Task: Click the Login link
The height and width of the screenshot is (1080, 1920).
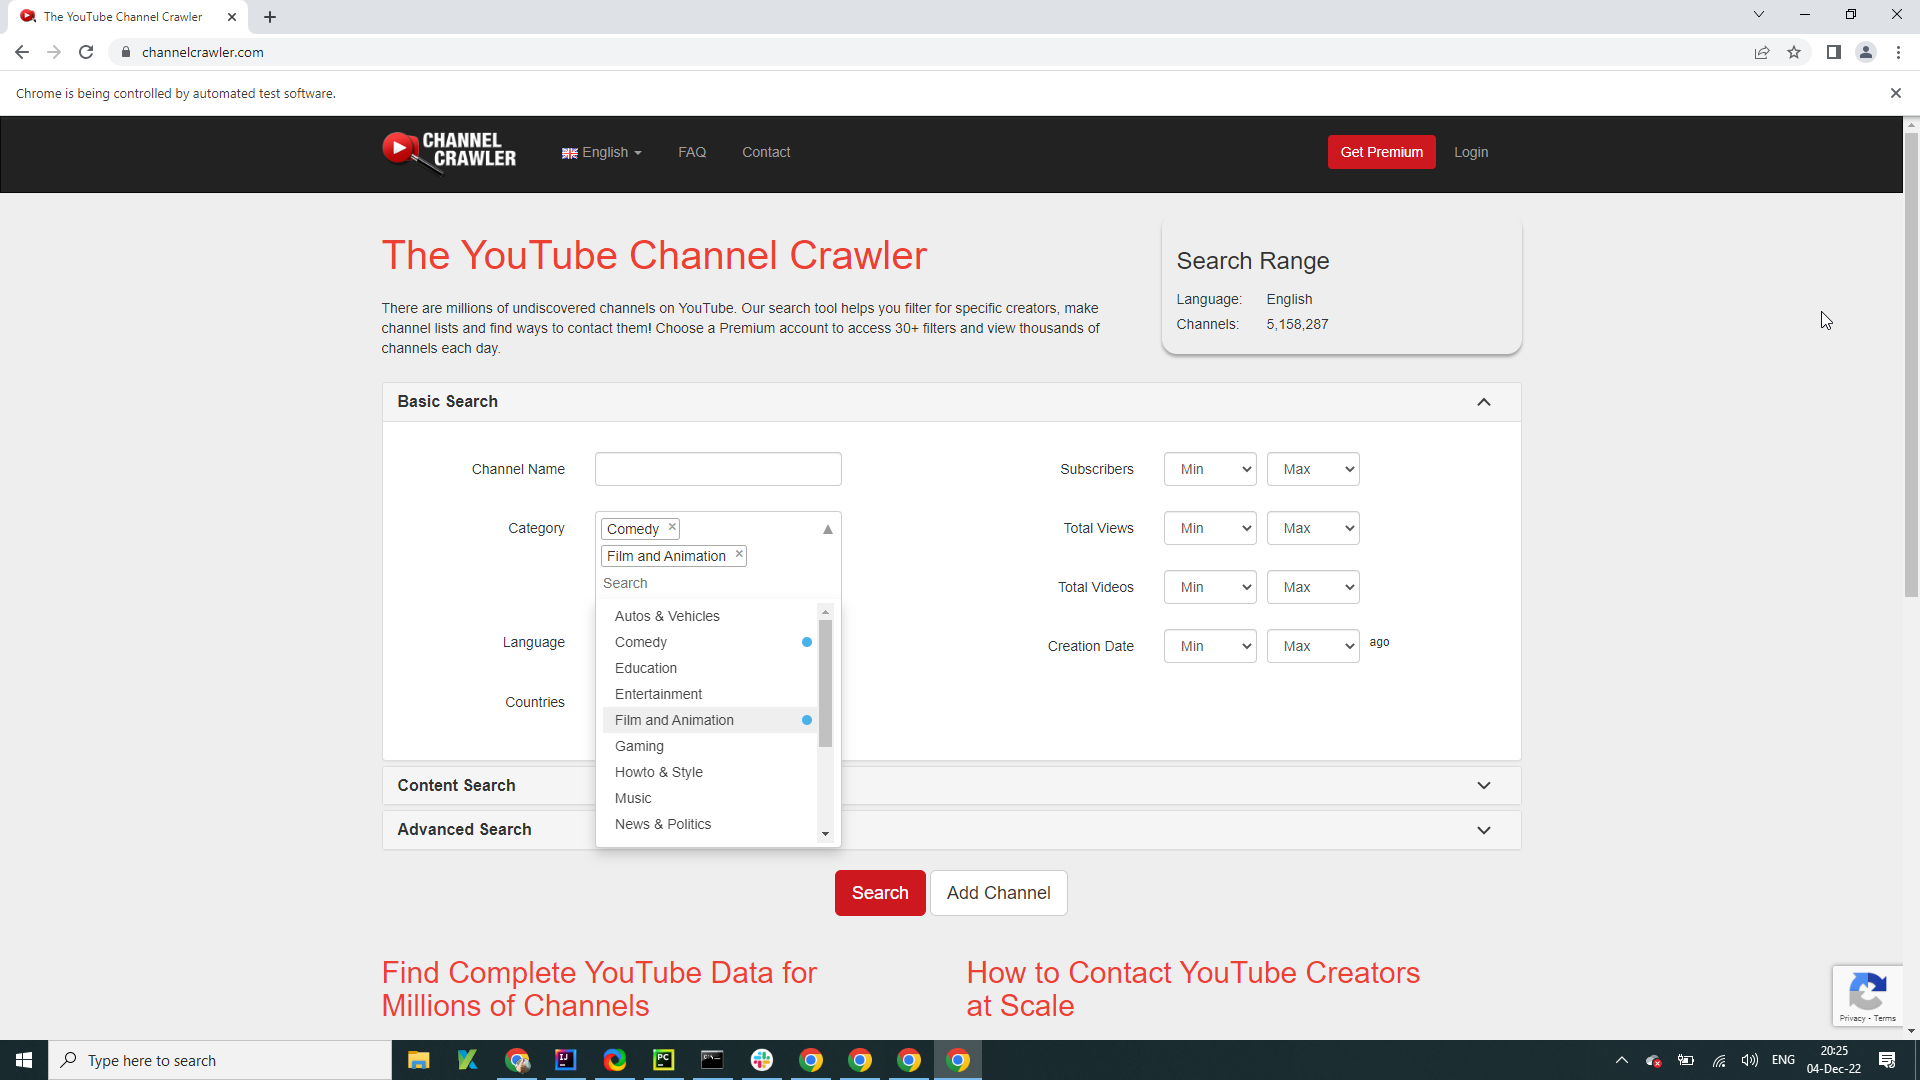Action: (x=1471, y=152)
